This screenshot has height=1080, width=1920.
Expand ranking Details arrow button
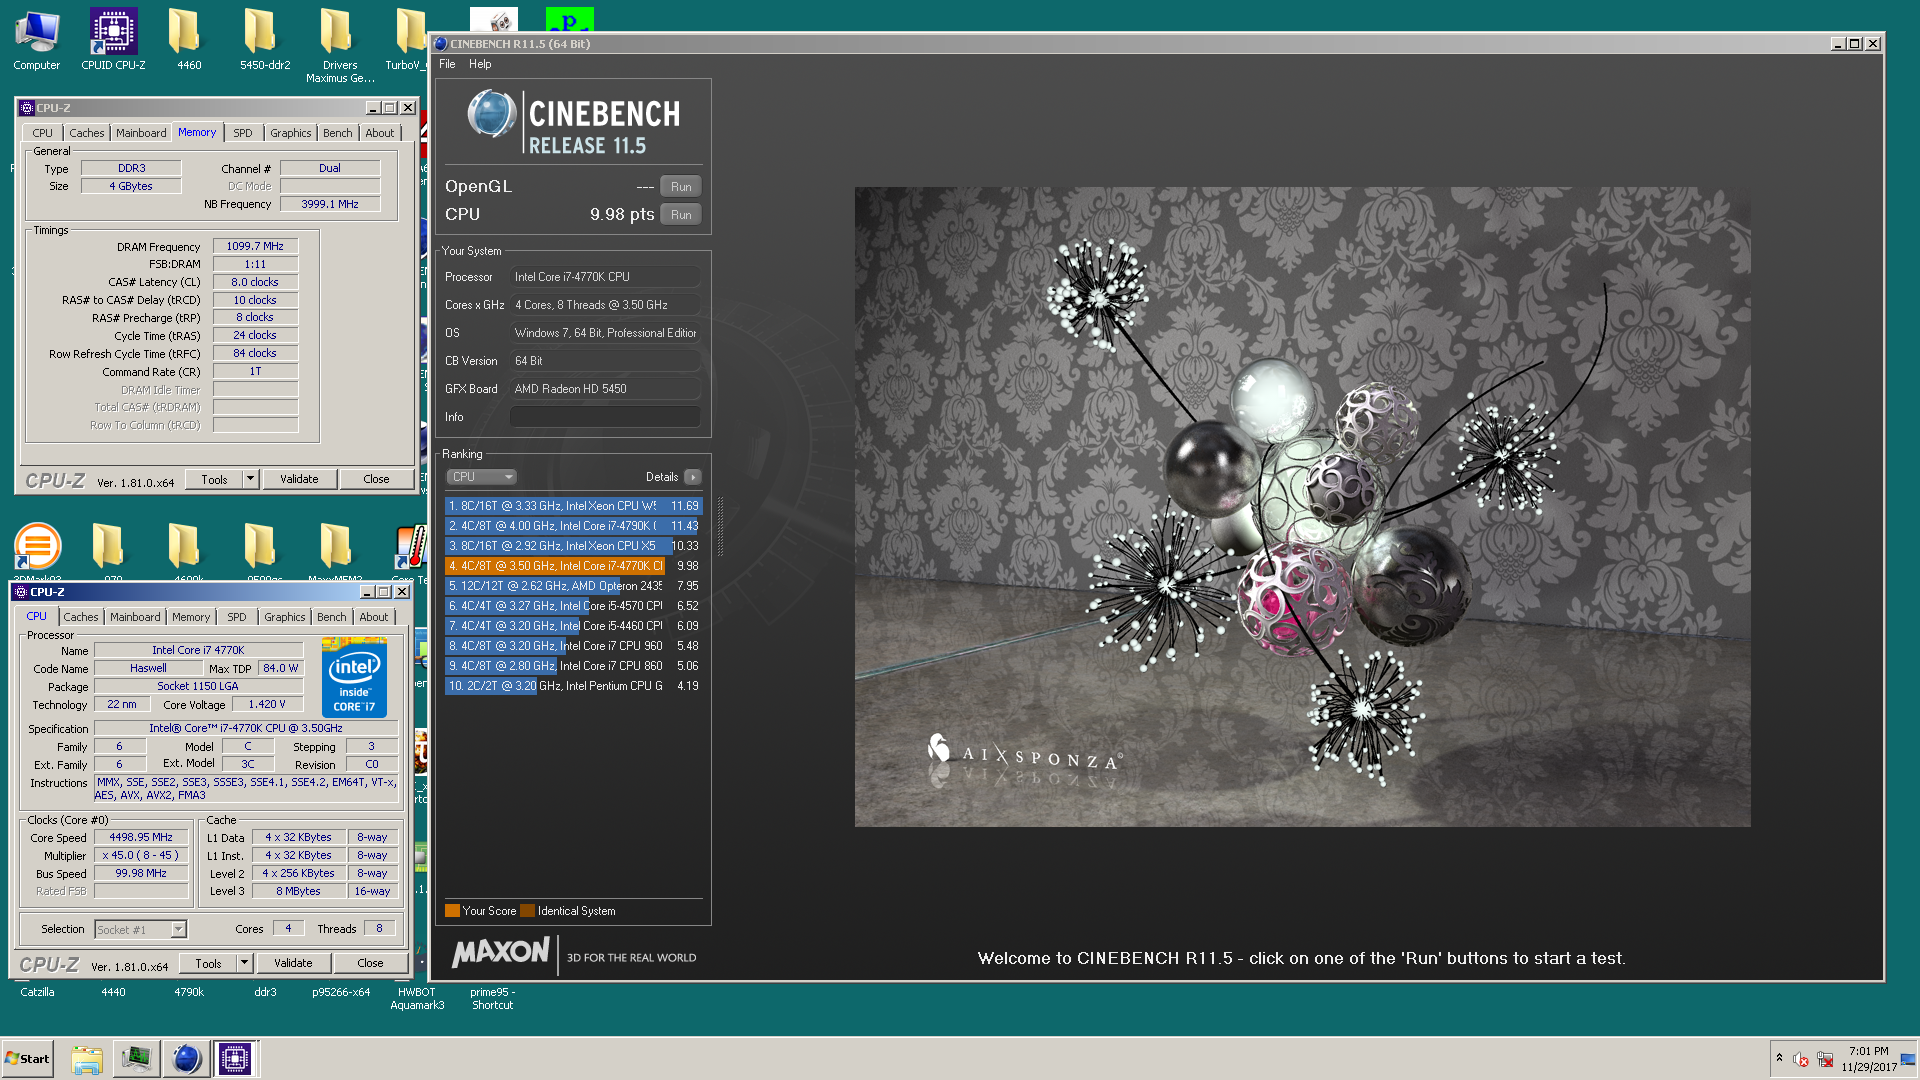point(692,478)
